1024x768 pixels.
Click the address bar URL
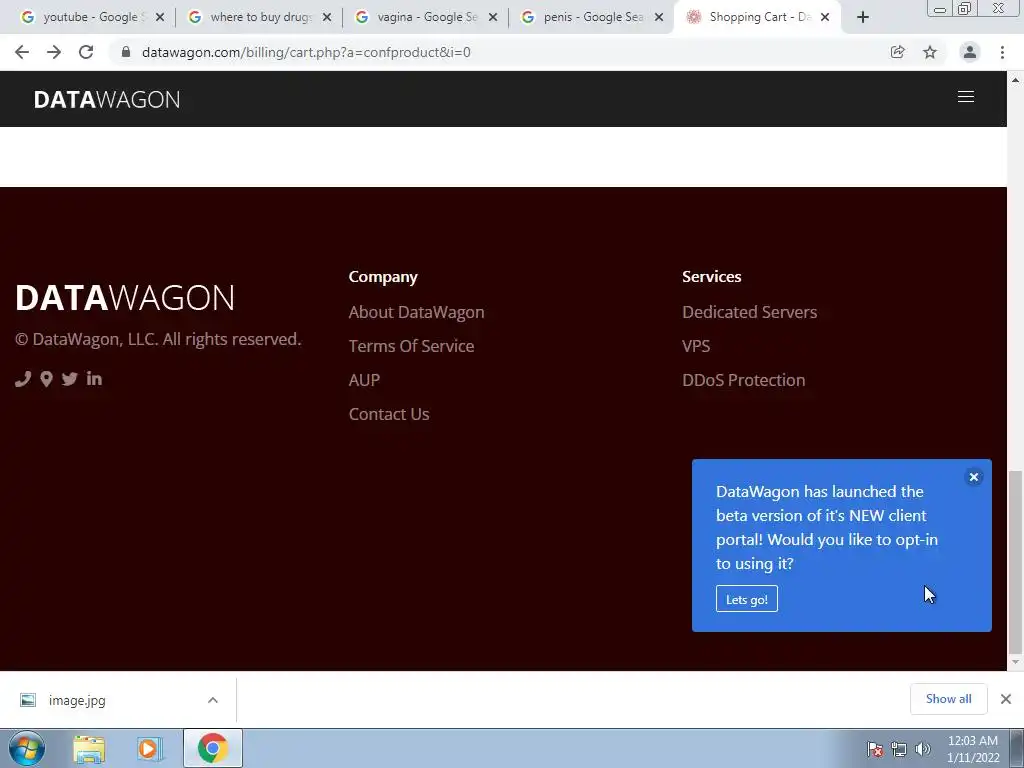[x=306, y=52]
